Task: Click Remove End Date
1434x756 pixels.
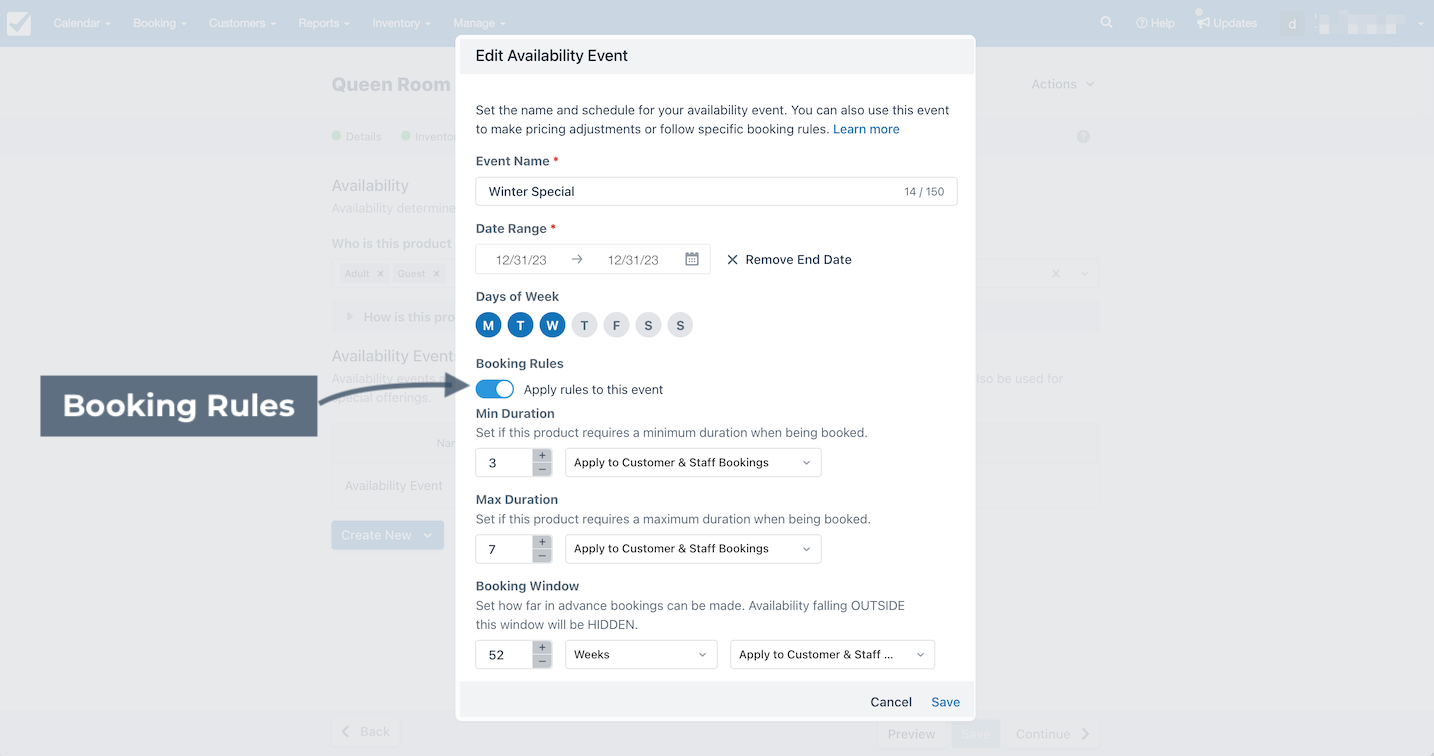Action: tap(798, 260)
